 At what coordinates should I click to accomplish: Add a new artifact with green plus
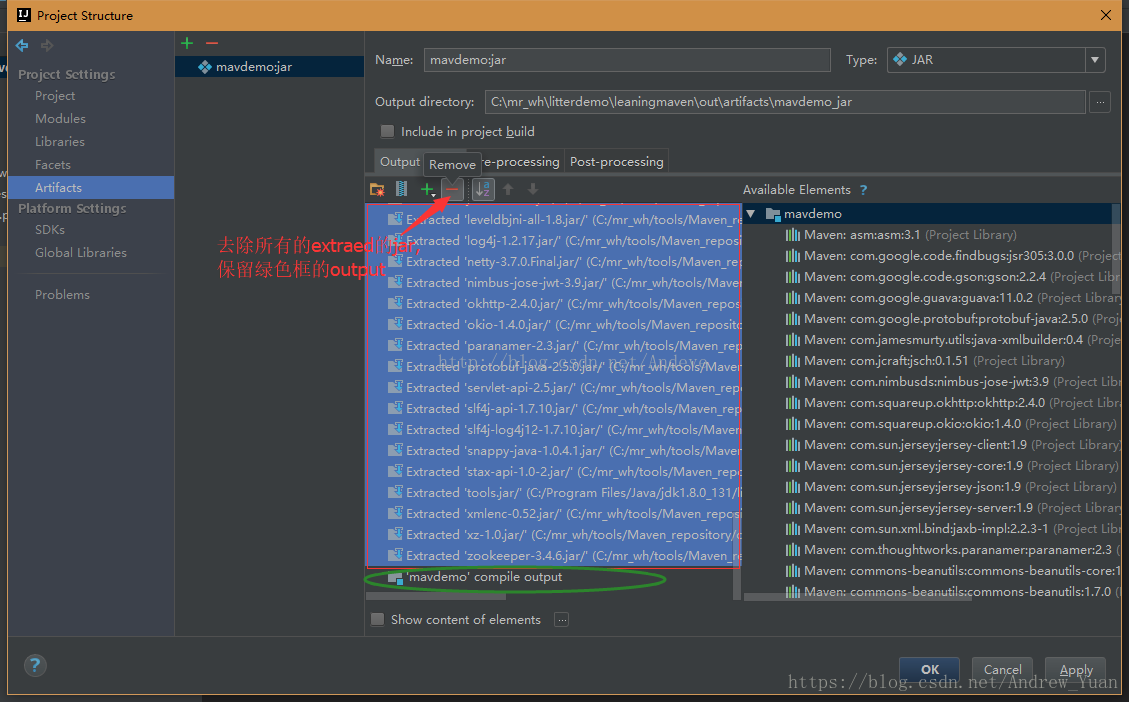(x=187, y=43)
